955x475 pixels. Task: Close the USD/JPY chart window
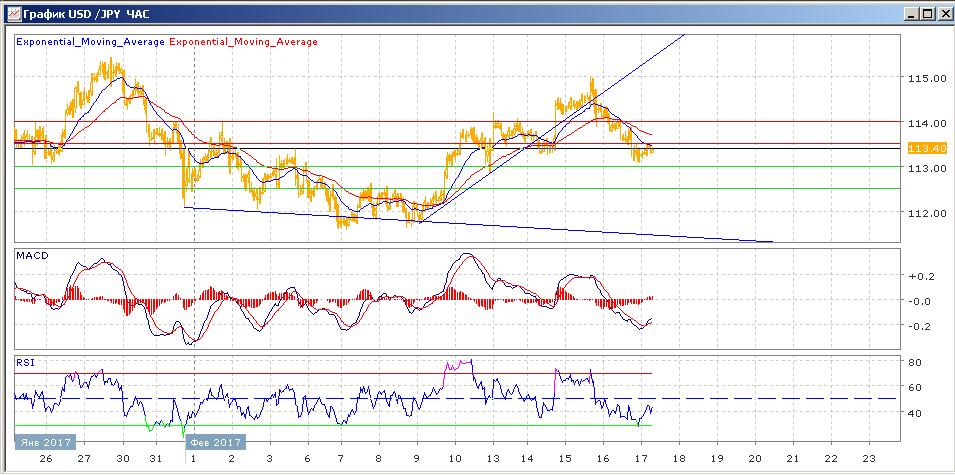[x=942, y=14]
